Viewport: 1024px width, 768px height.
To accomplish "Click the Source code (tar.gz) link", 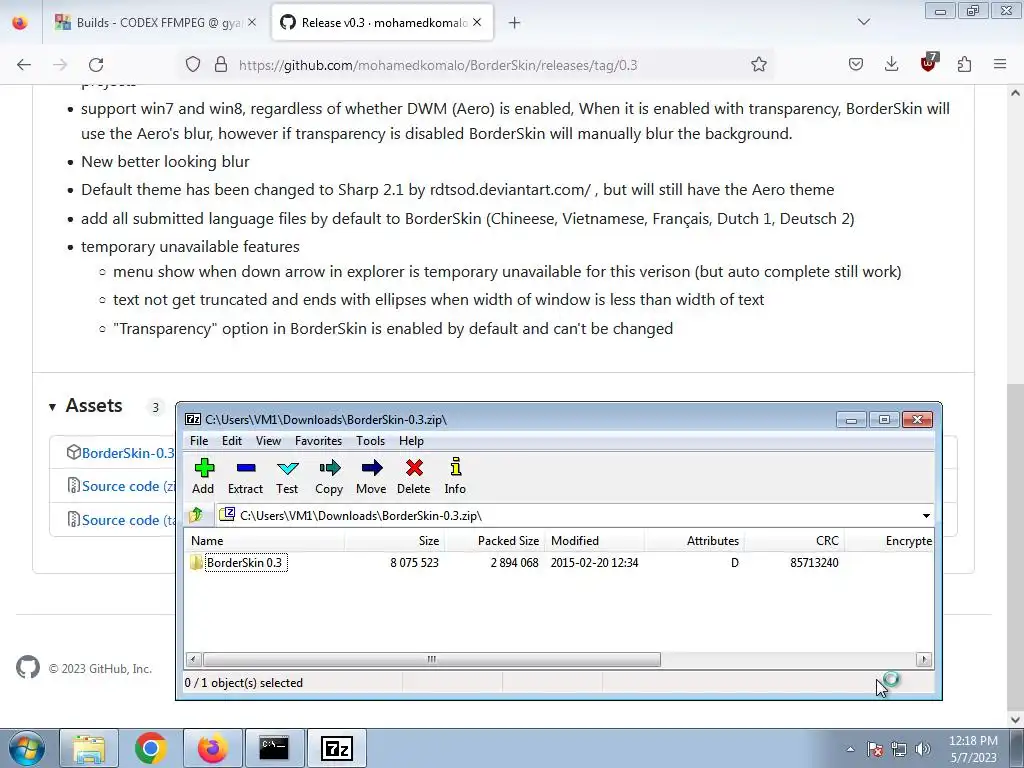I will click(x=129, y=520).
